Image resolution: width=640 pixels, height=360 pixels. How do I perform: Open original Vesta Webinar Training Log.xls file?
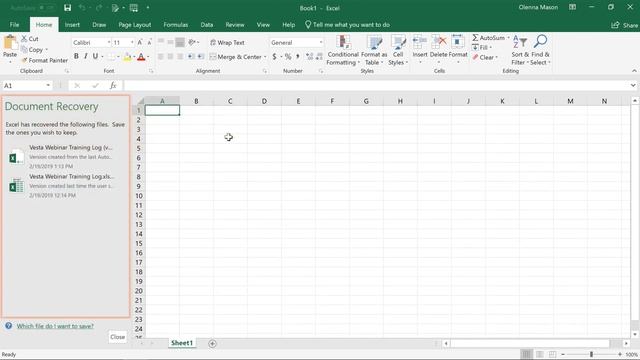click(x=65, y=186)
